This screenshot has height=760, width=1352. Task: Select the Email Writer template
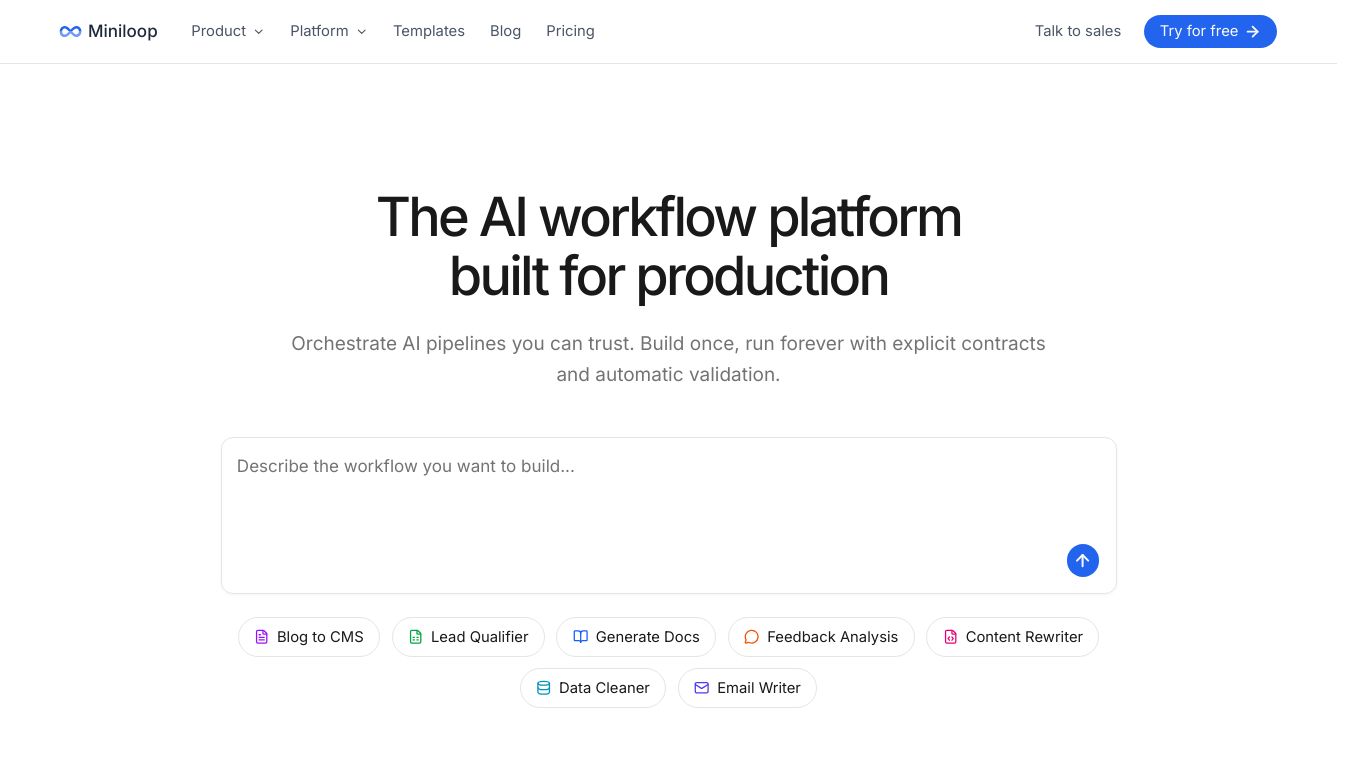point(747,688)
